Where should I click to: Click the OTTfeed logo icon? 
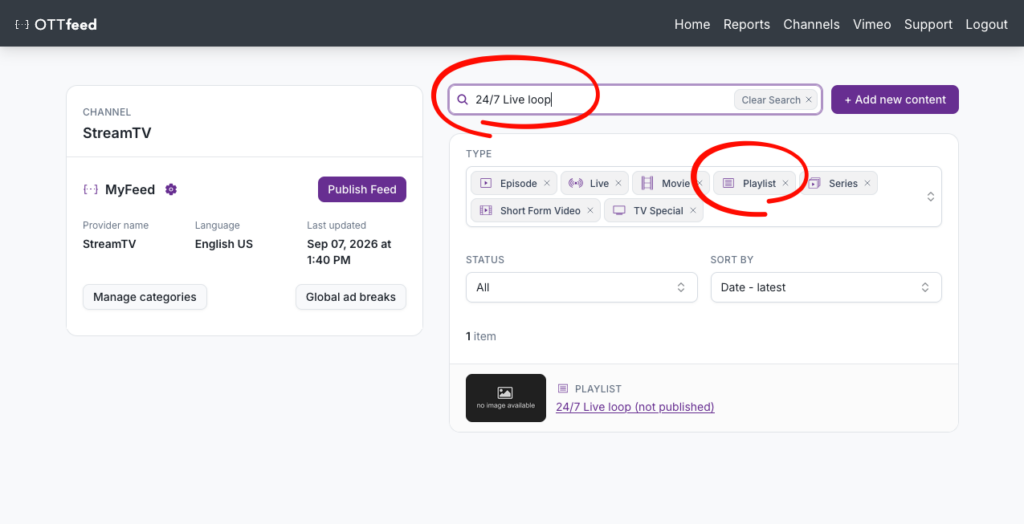(x=22, y=24)
